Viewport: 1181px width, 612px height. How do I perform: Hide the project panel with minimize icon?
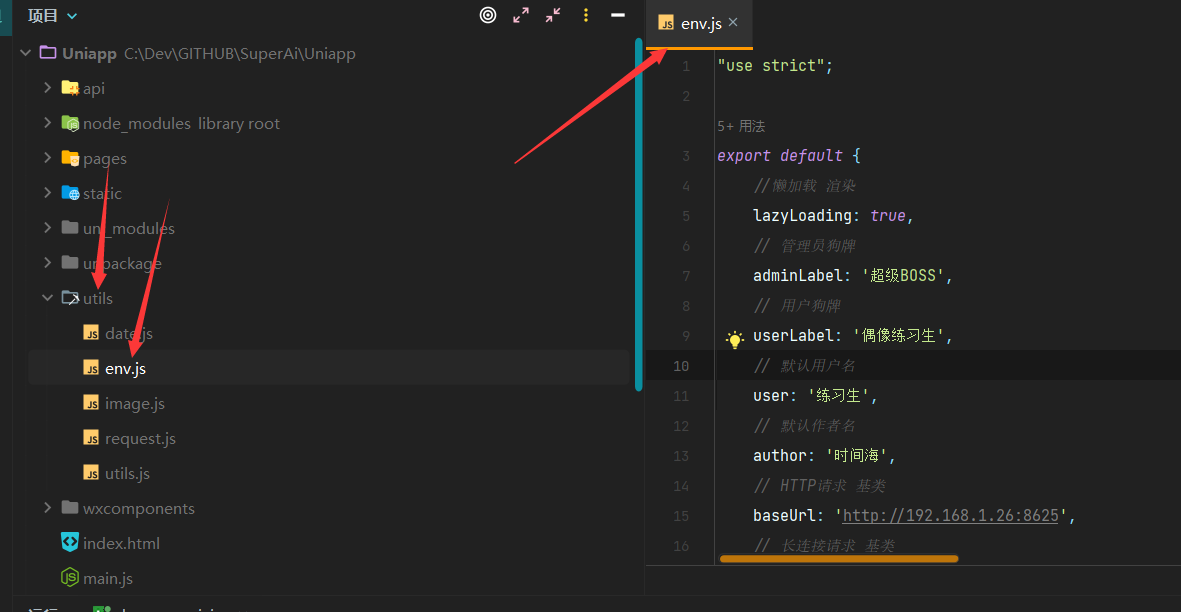point(618,15)
